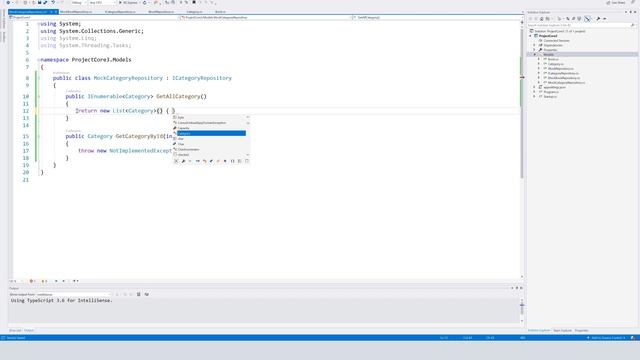Switch to the Properties tab at bottom right
Screen dimensions: 640x360
(x=582, y=331)
